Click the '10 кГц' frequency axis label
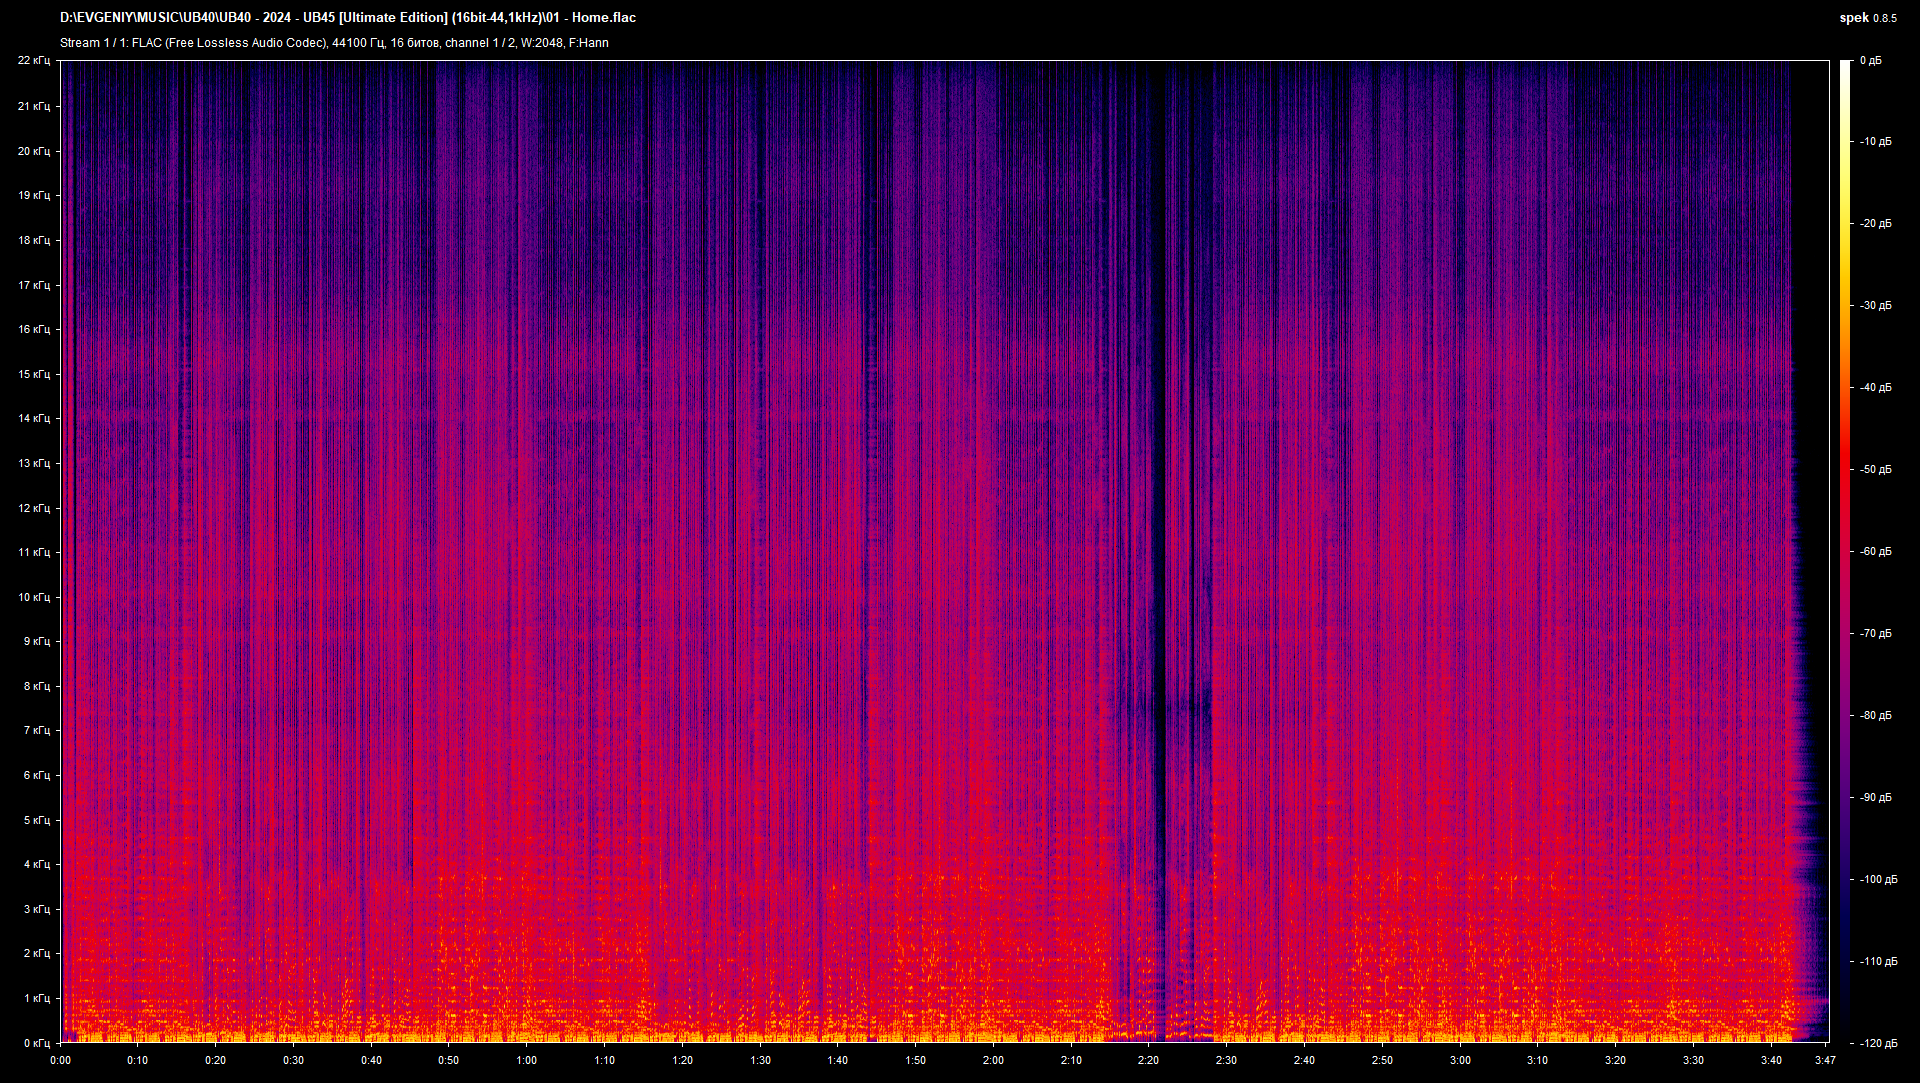This screenshot has width=1920, height=1083. click(x=34, y=597)
